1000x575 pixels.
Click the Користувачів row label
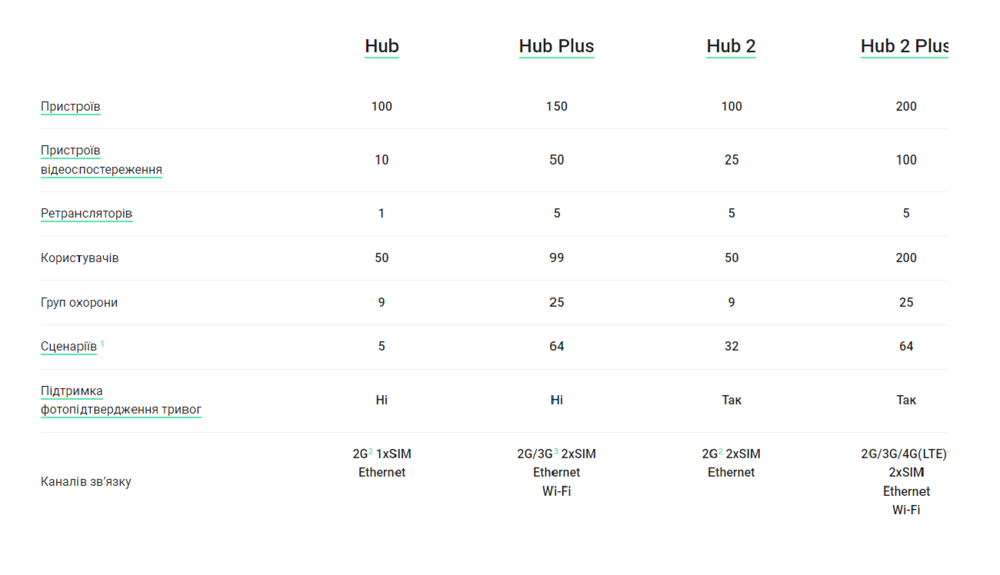tap(79, 258)
